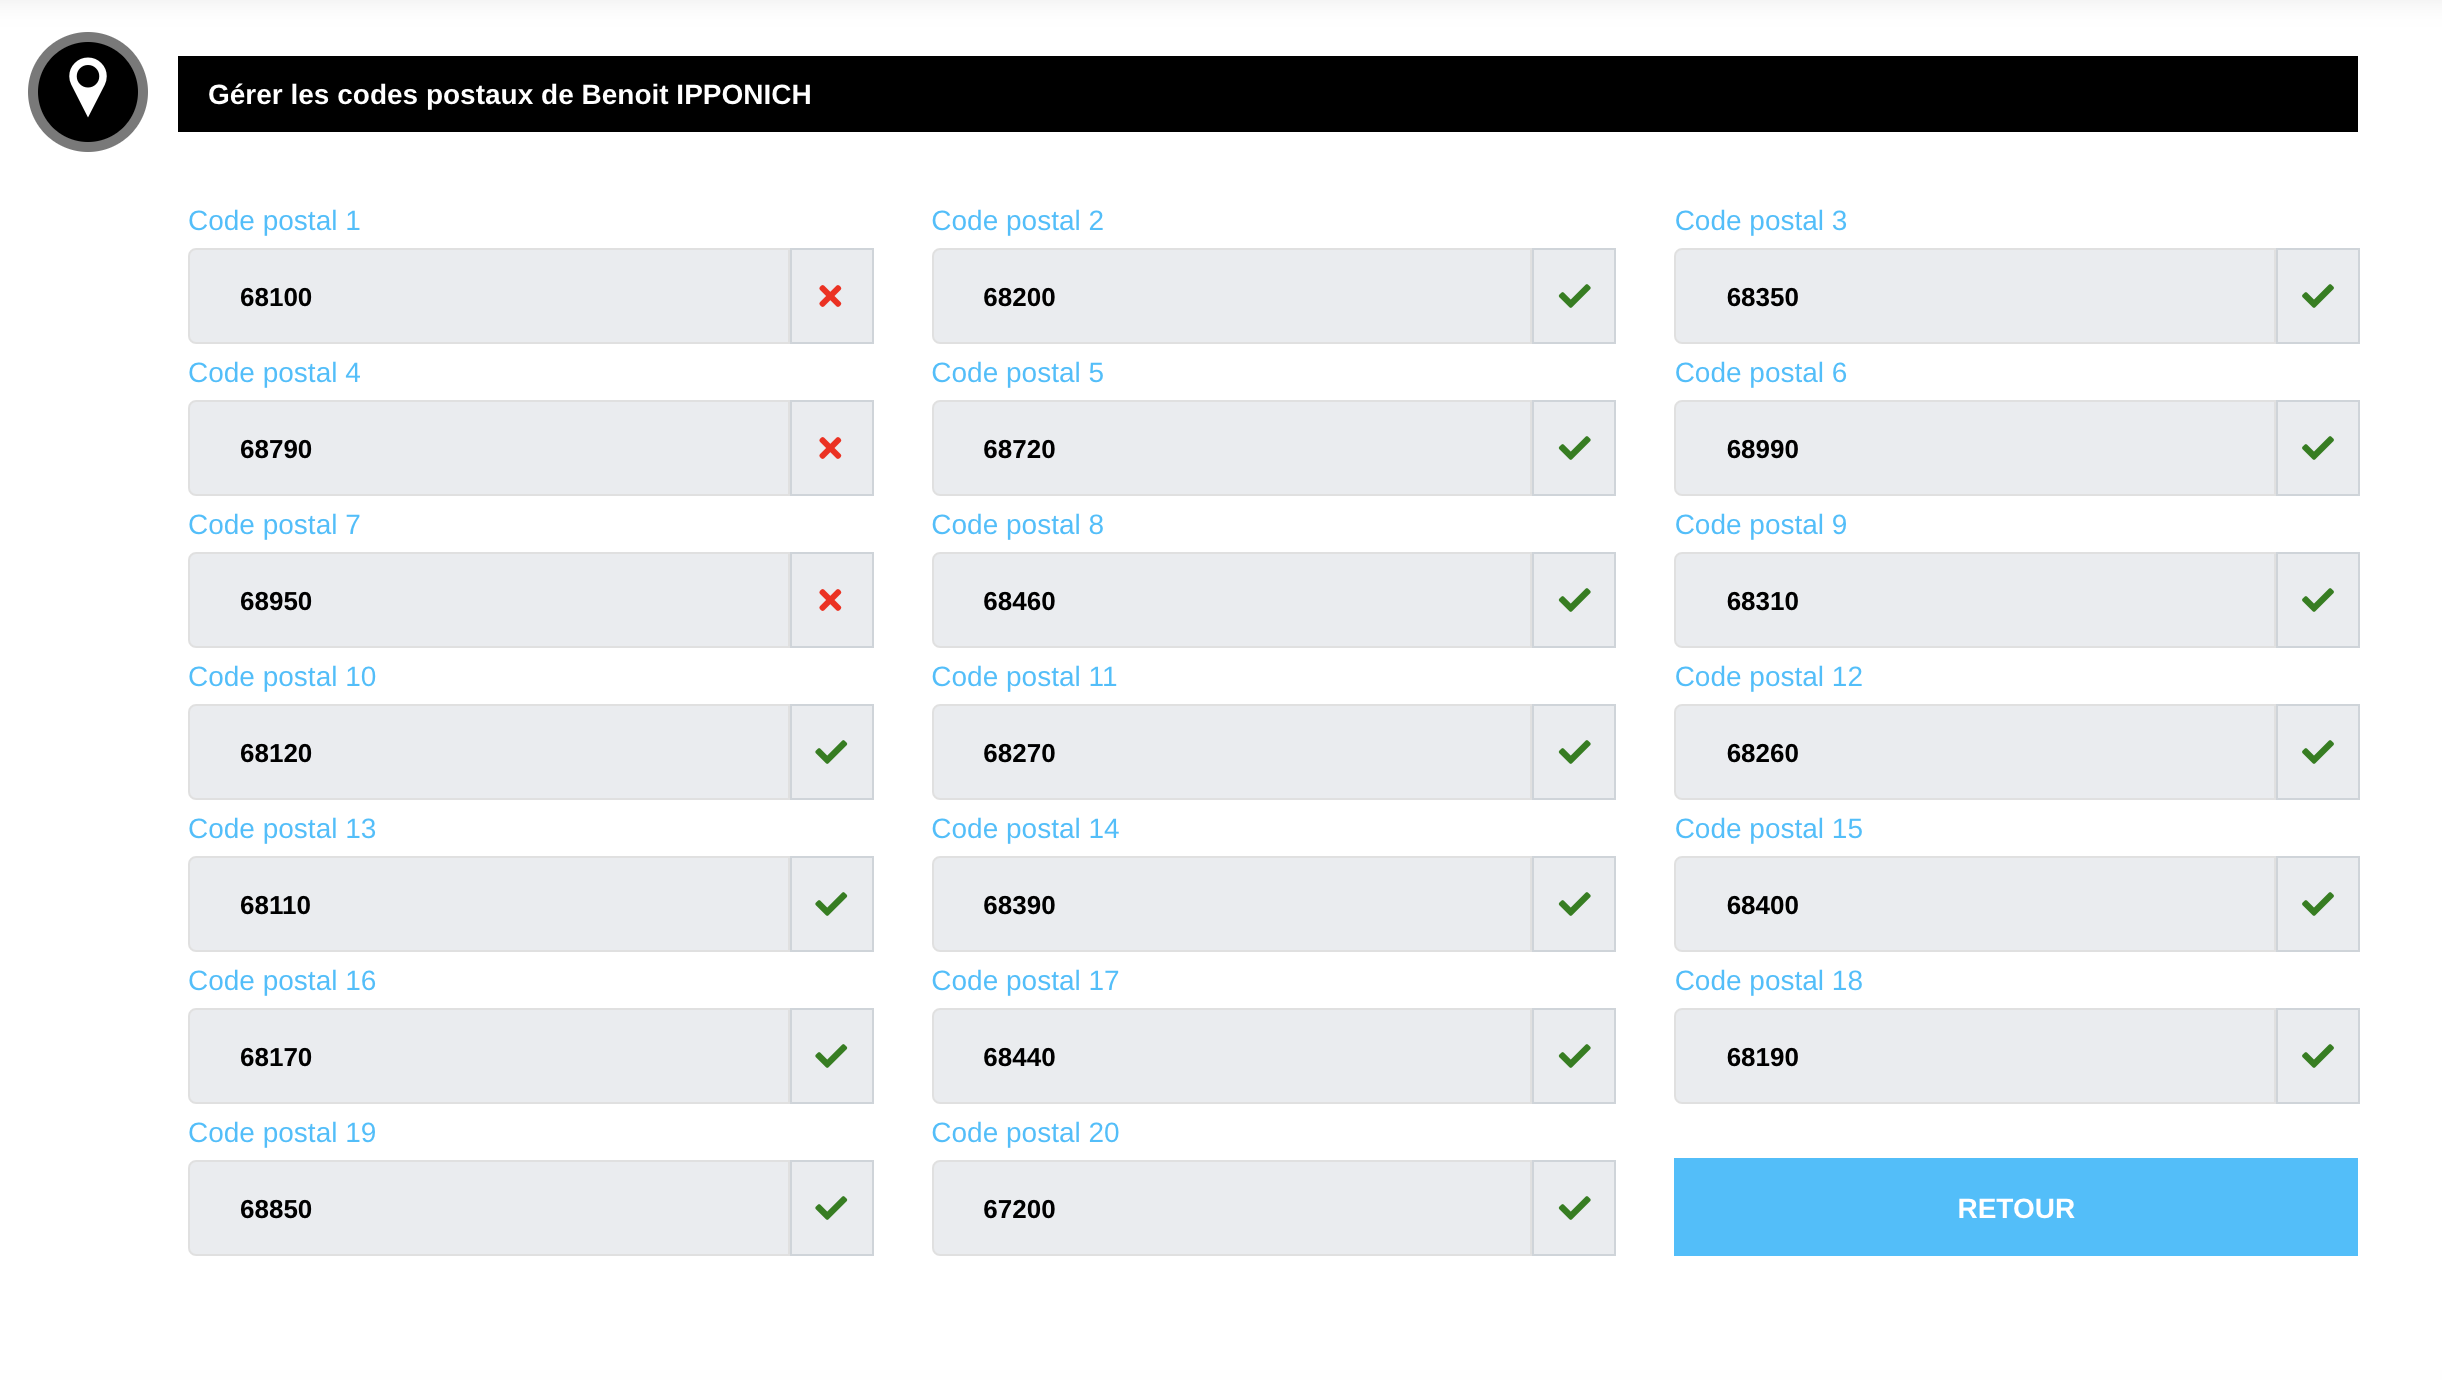Screen dimensions: 2442x1380
Task: Click the checkmark beside 68720
Action: 1574,448
